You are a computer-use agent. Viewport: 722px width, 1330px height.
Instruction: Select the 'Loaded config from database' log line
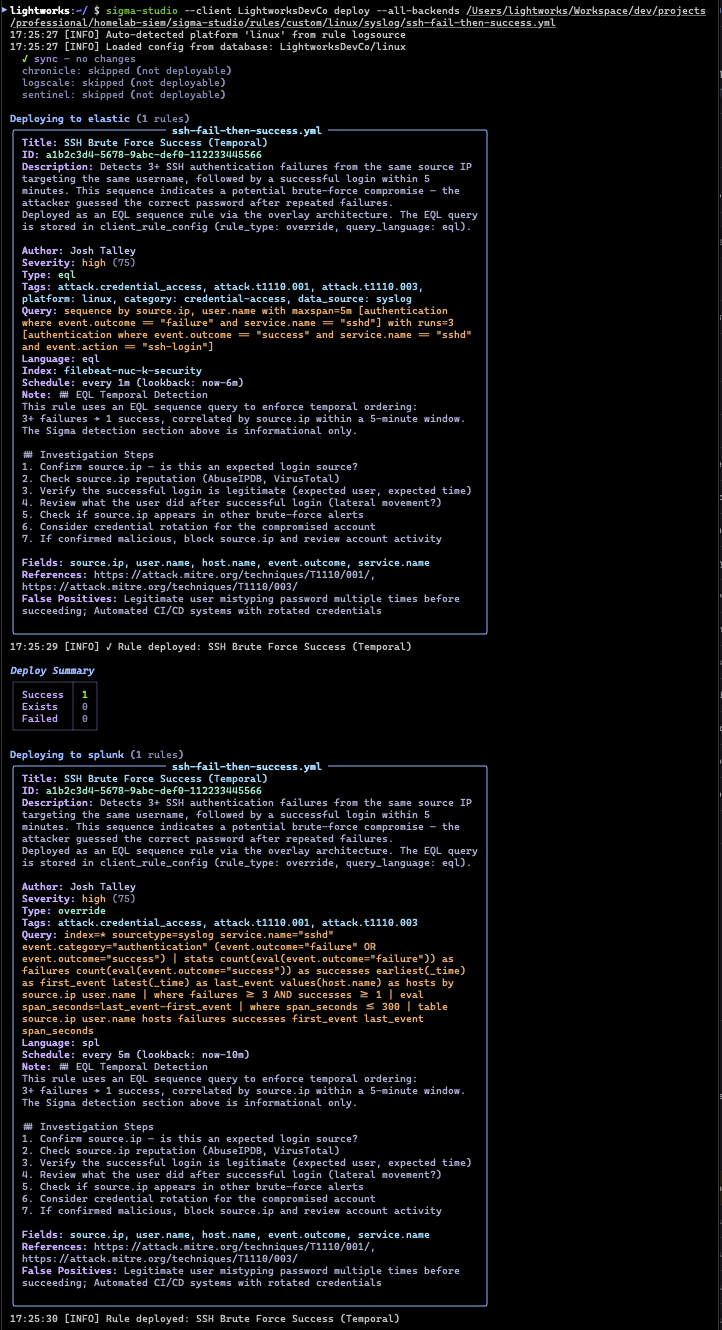point(209,46)
